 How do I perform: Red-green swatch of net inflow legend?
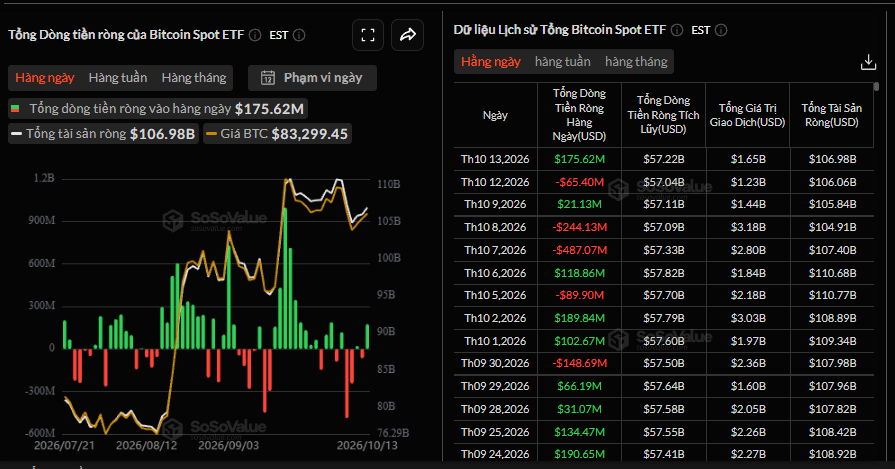(x=15, y=108)
